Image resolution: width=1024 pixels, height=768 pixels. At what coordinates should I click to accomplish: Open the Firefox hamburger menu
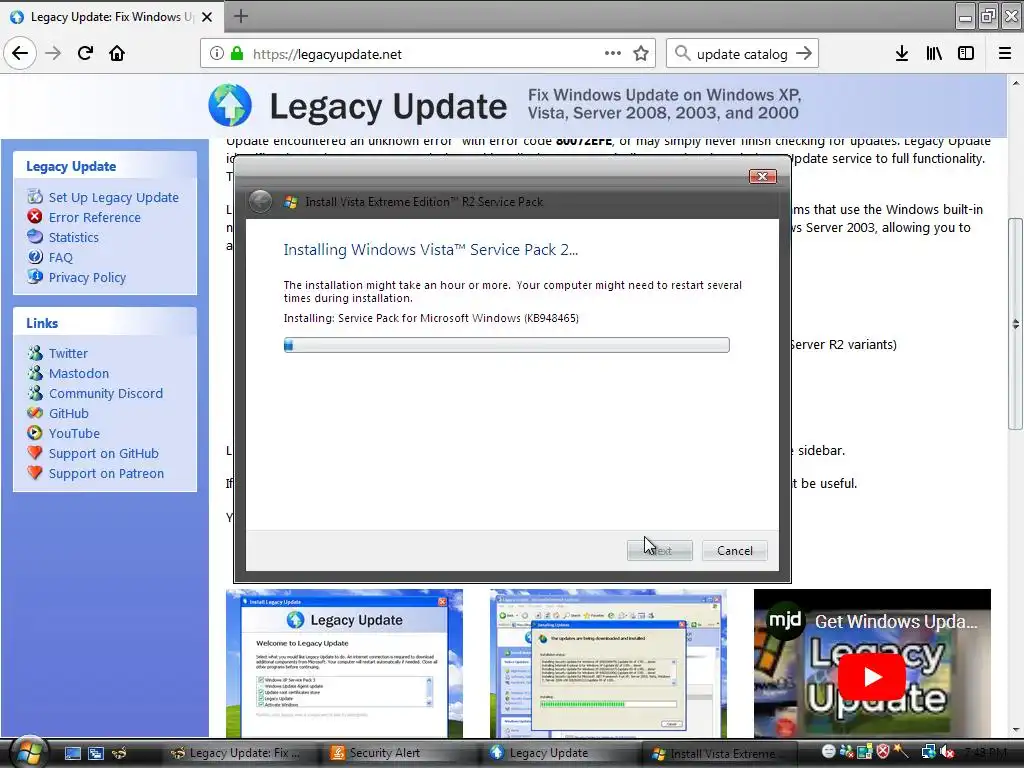click(1005, 53)
